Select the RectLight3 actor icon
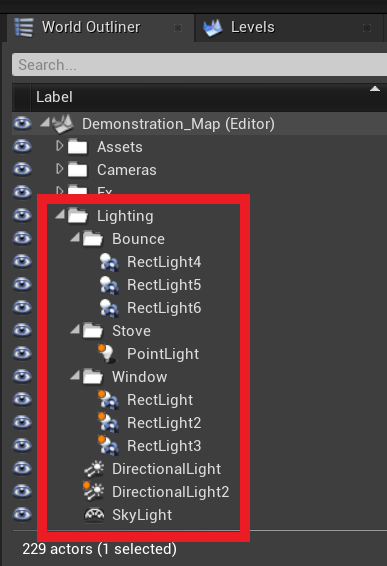This screenshot has height=566, width=387. [108, 445]
